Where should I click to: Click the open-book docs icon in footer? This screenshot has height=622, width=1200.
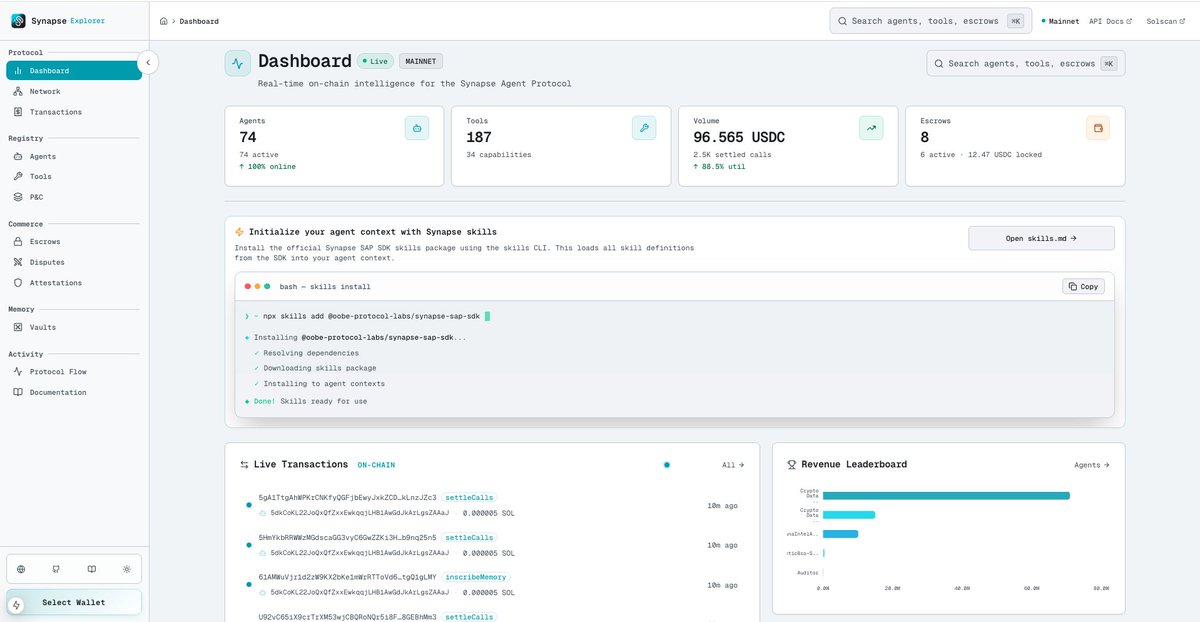(91, 569)
